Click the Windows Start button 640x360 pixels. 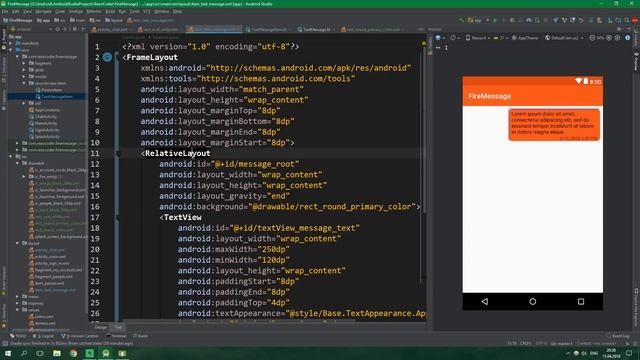pyautogui.click(x=8, y=353)
